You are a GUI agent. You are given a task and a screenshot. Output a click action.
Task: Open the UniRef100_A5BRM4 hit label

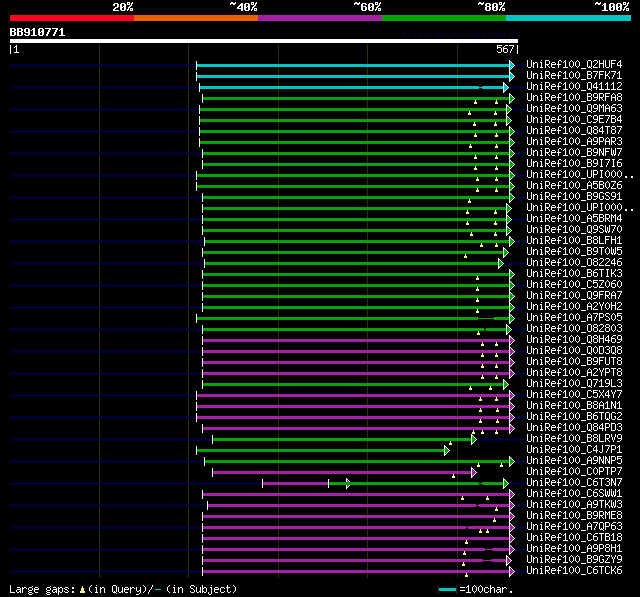pyautogui.click(x=573, y=219)
